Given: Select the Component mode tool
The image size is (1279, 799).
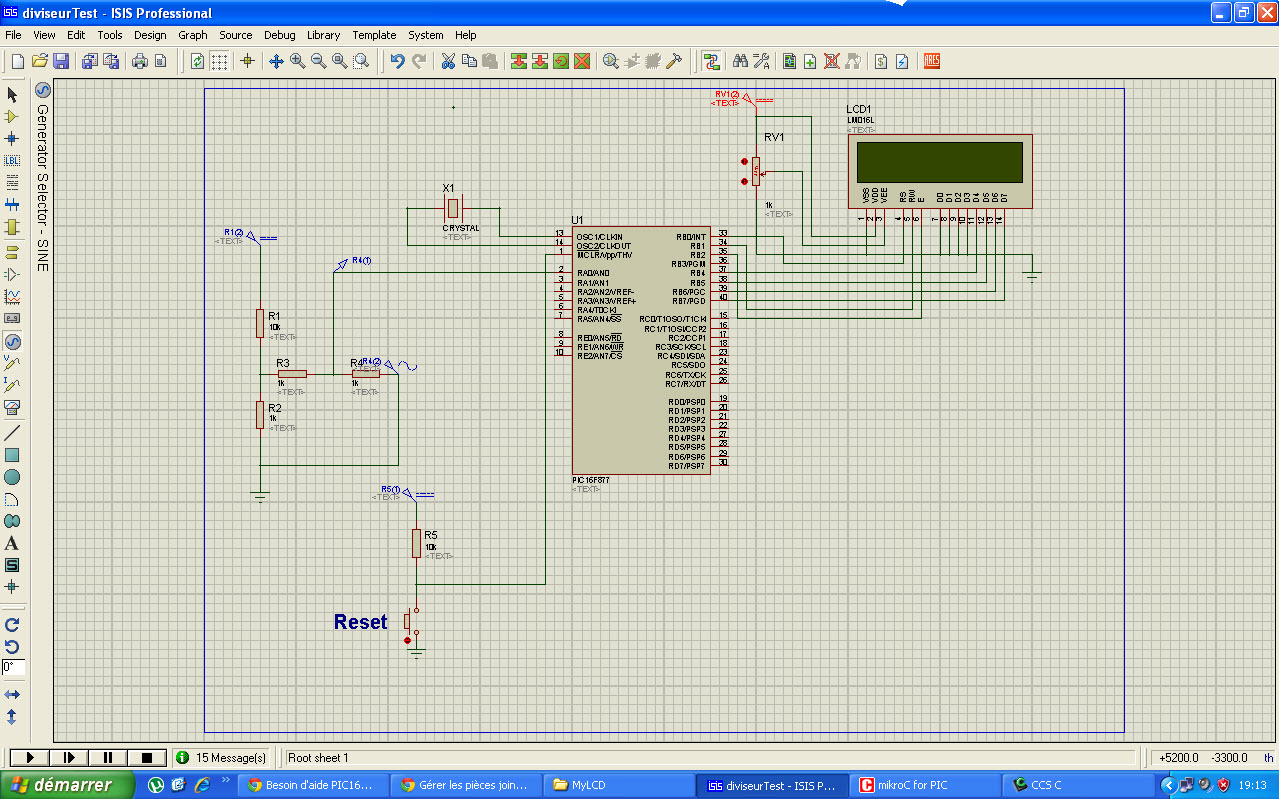Looking at the screenshot, I should (x=12, y=117).
